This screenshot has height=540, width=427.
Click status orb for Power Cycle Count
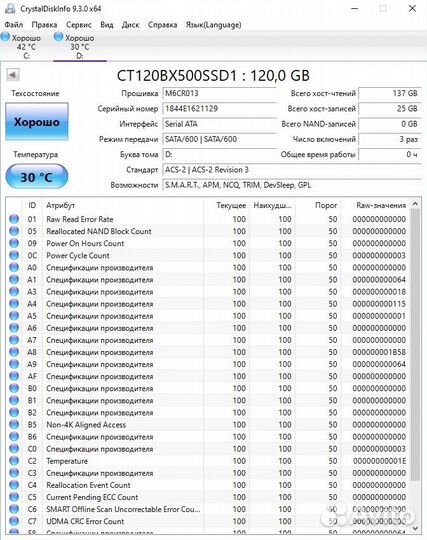click(14, 255)
